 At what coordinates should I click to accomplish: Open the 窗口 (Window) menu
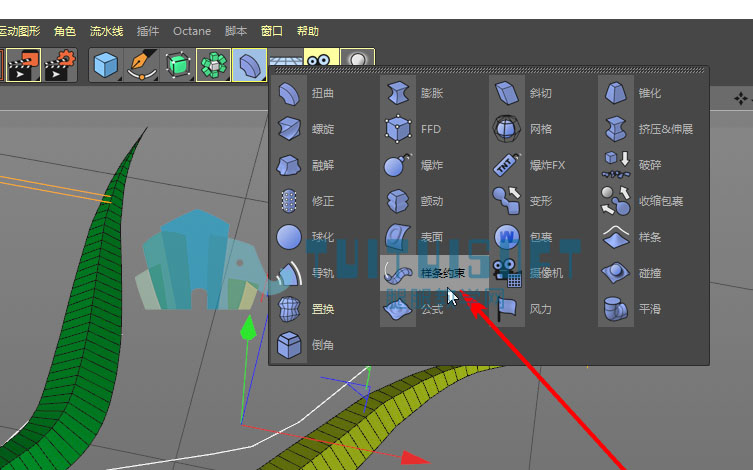tap(271, 31)
